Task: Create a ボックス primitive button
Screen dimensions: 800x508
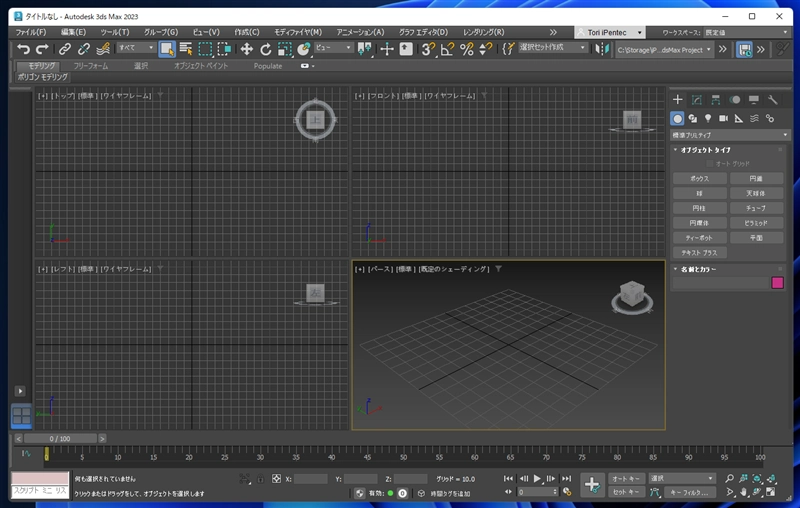Action: (699, 179)
